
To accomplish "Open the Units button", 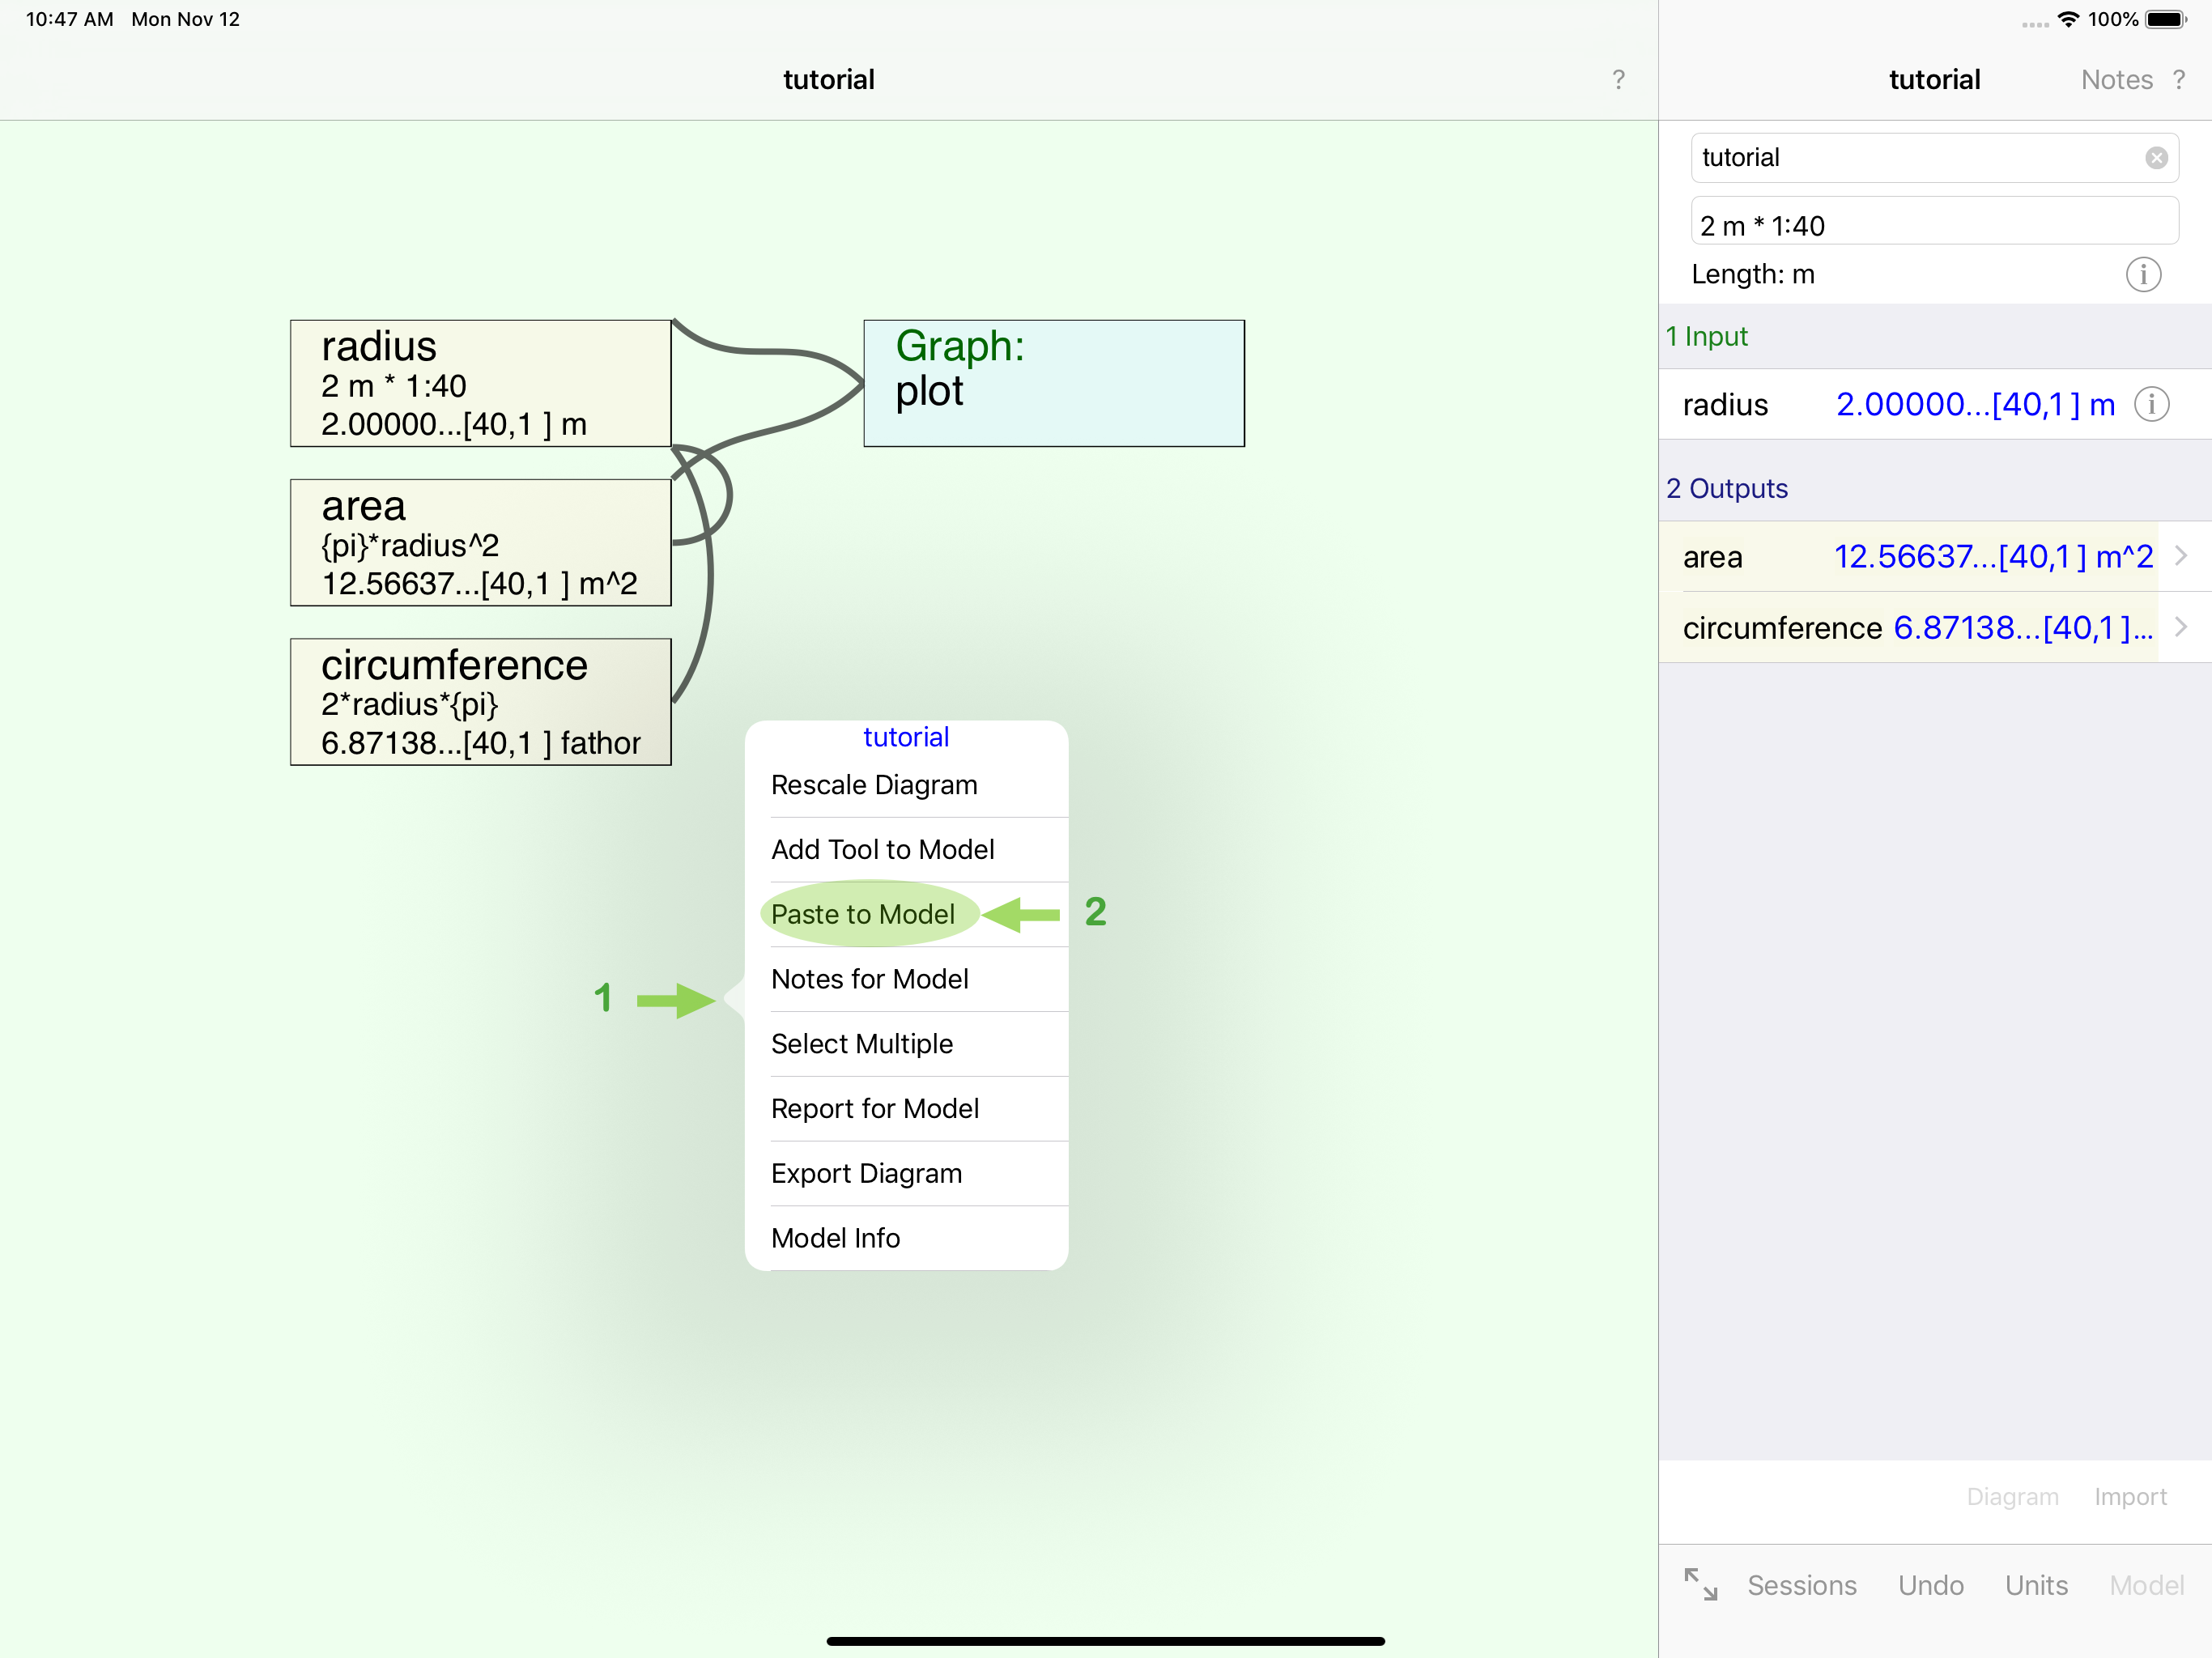I will (x=2036, y=1585).
